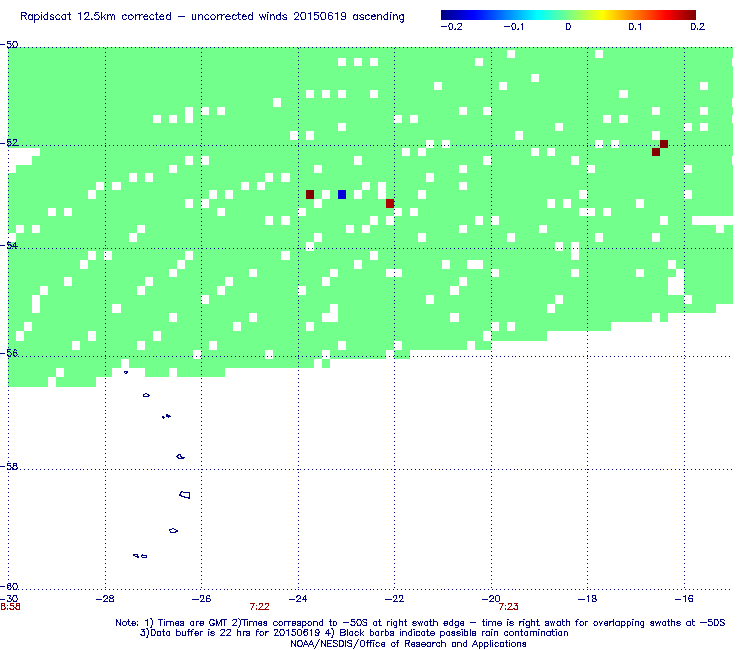The width and height of the screenshot is (740, 650).
Task: Click the -24 longitude label
Action: tap(298, 599)
